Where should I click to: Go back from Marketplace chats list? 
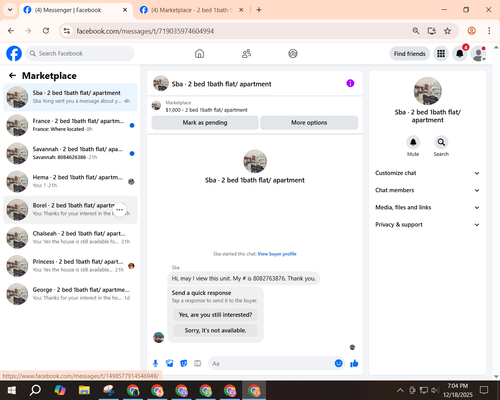[12, 76]
